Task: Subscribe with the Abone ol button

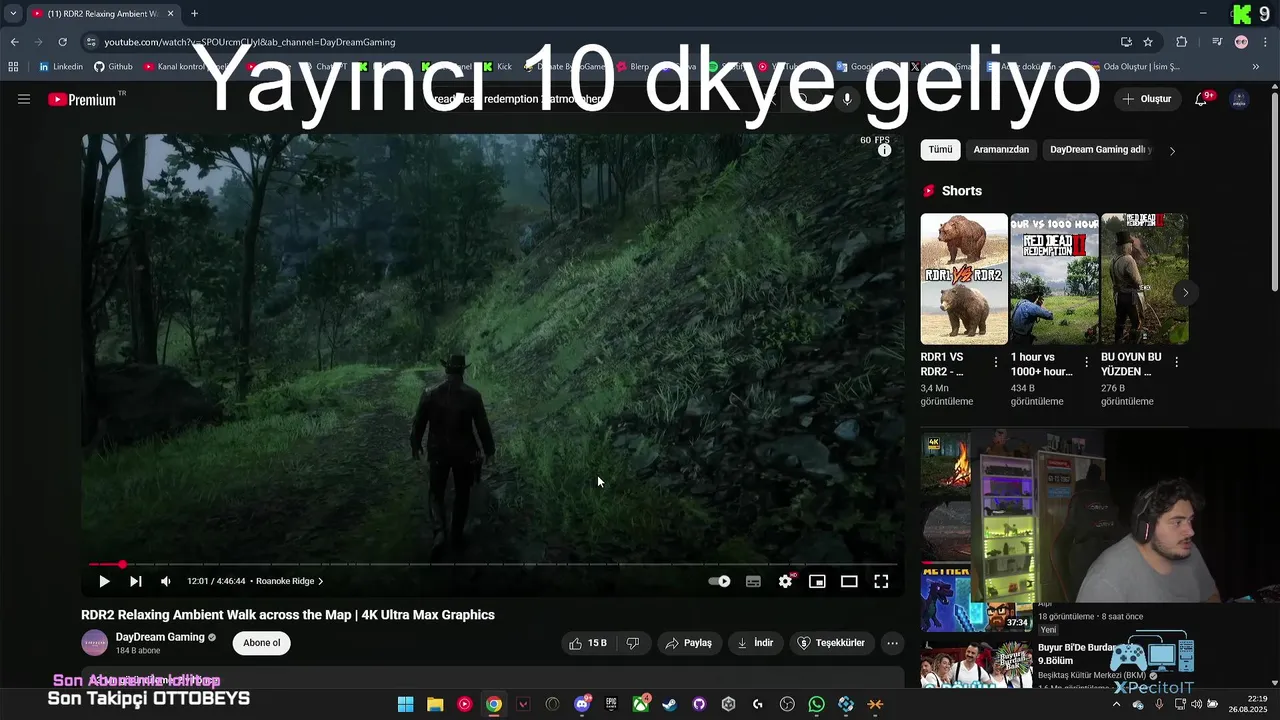Action: (262, 643)
